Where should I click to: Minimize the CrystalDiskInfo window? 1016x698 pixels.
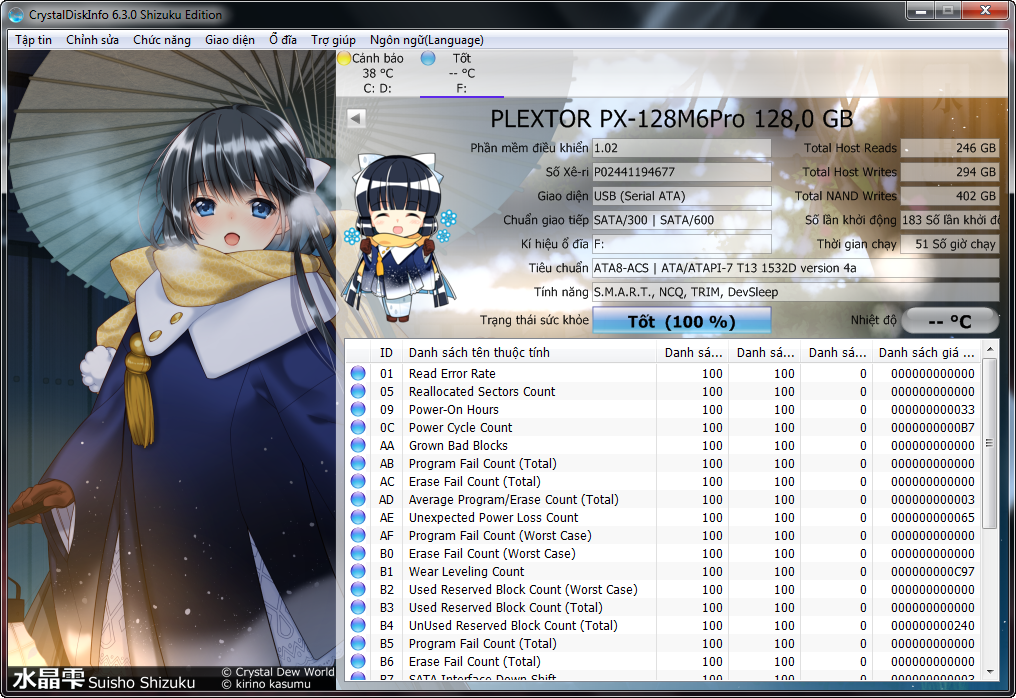tap(921, 10)
